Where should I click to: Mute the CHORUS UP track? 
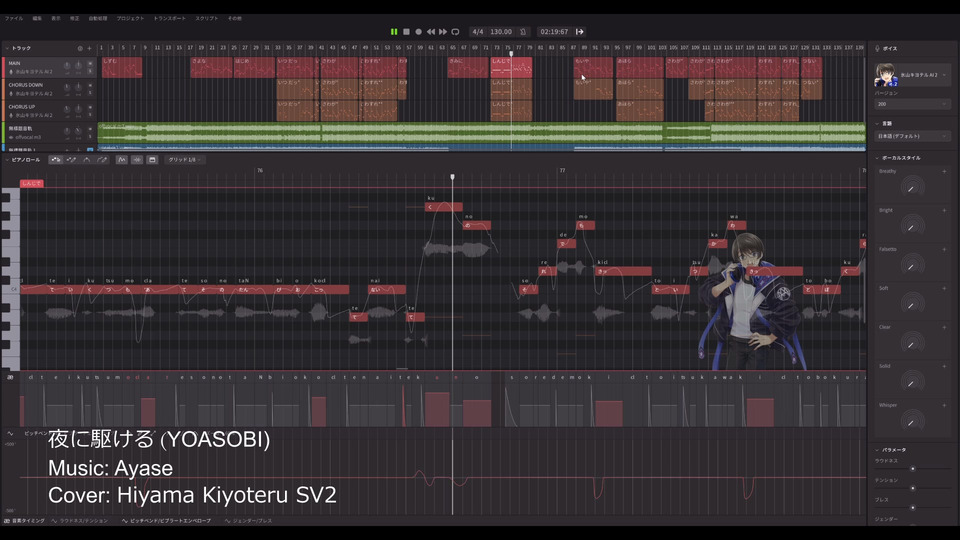coord(90,107)
